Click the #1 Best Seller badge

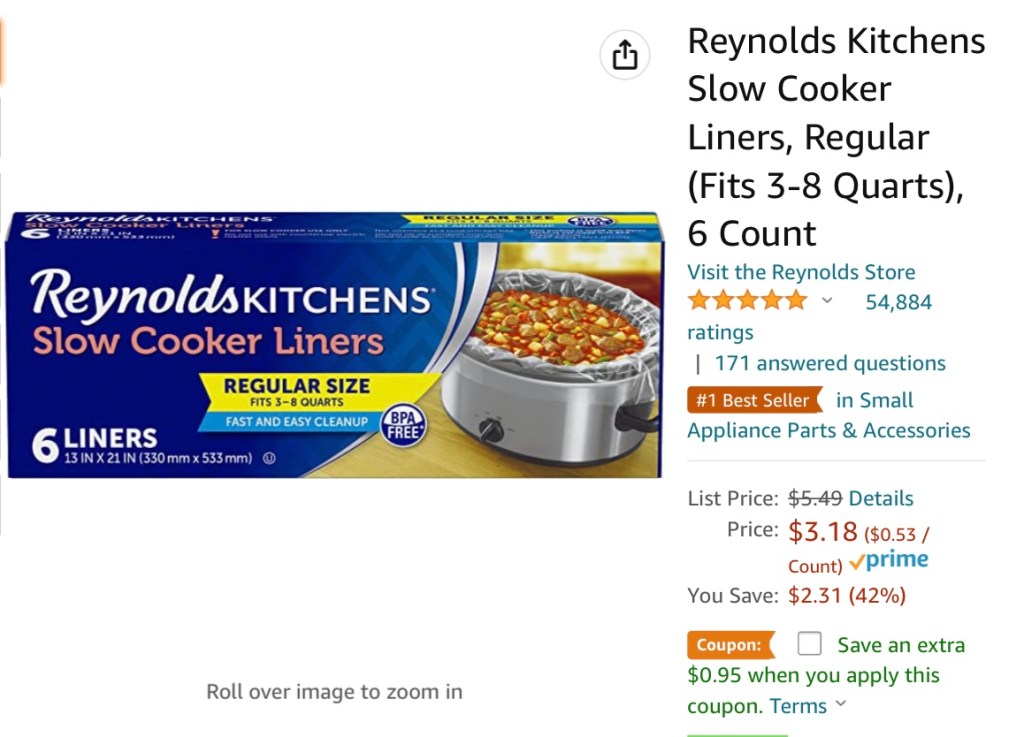tap(754, 400)
